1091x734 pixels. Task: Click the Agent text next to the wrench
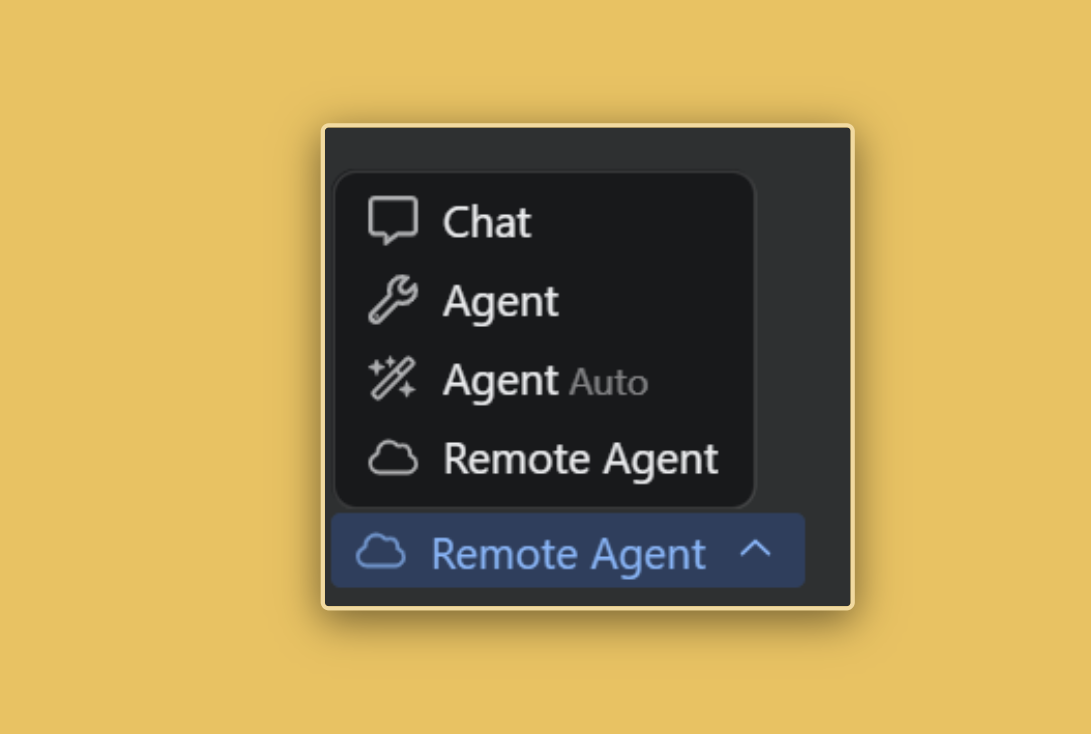click(500, 303)
